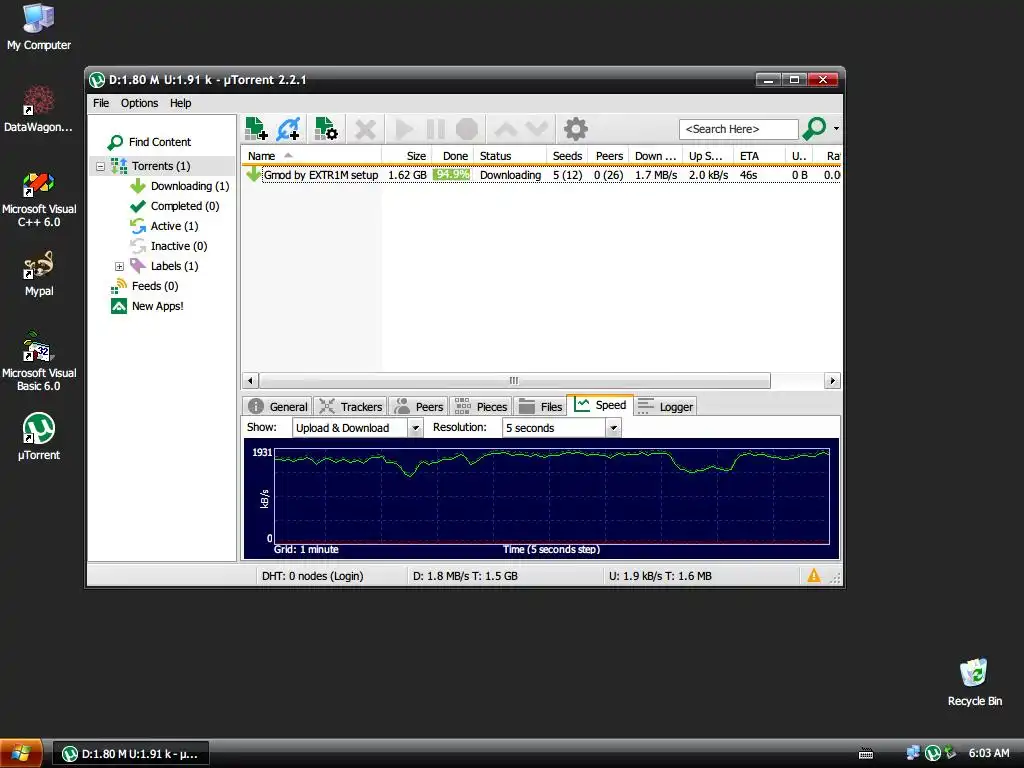Open the File menu
Viewport: 1024px width, 768px height.
[101, 103]
